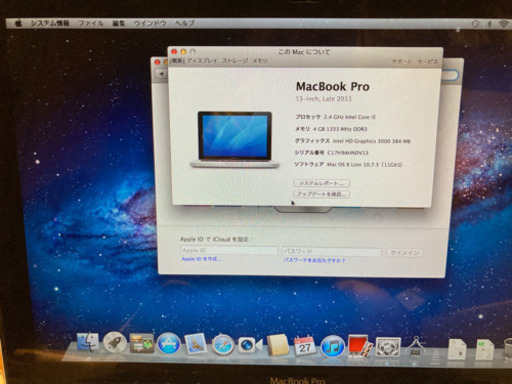The height and width of the screenshot is (384, 512).
Task: Click the 2.4 GHz Intel Core i5 text
Action: pos(350,117)
